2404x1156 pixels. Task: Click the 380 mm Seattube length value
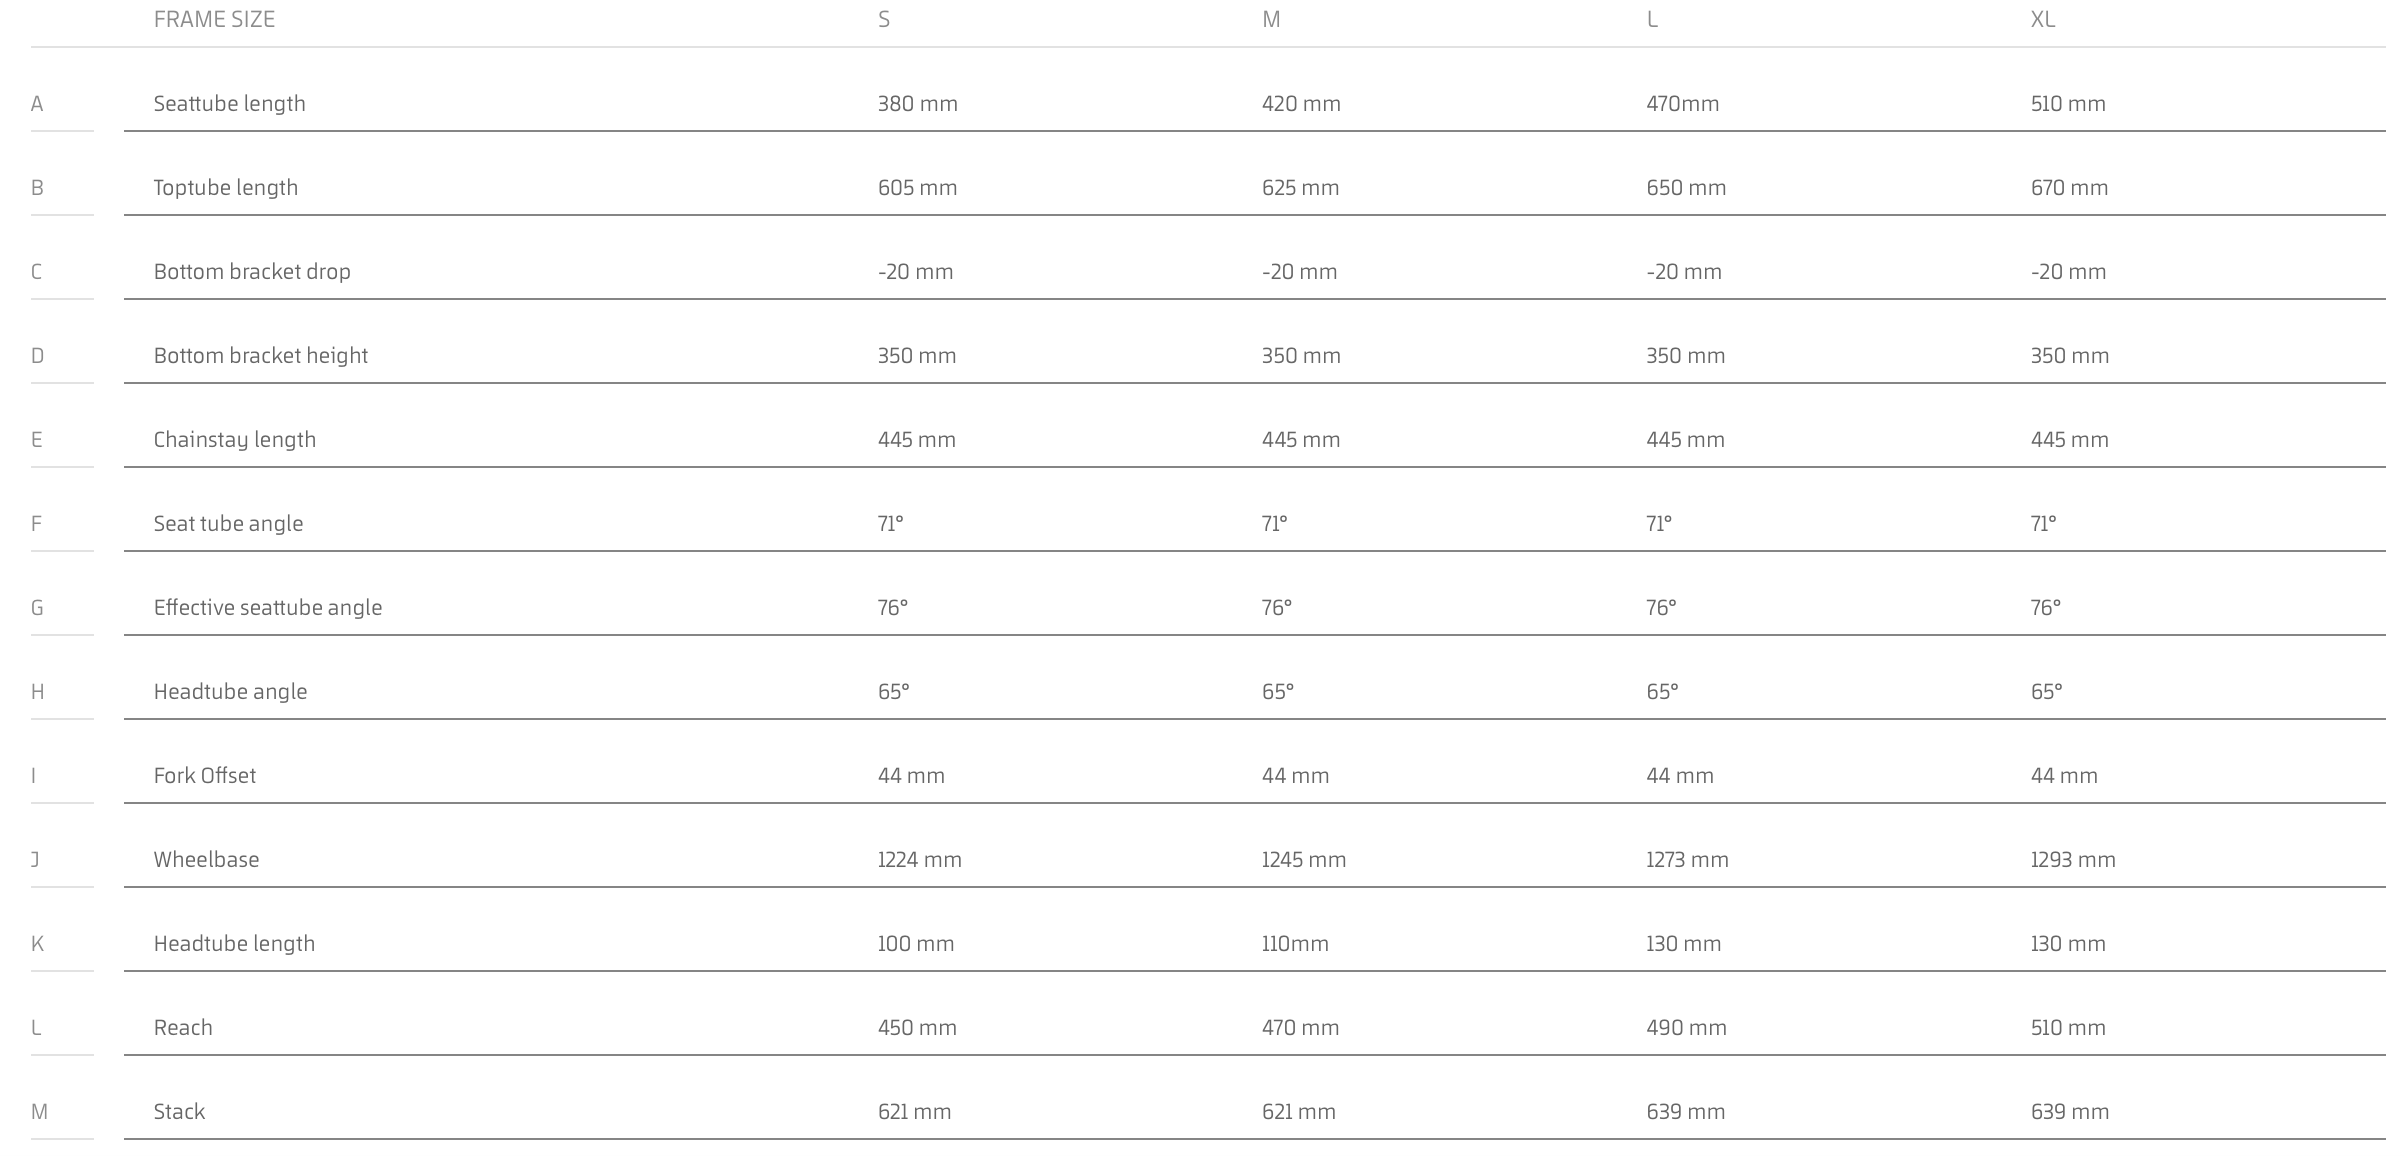pyautogui.click(x=917, y=104)
